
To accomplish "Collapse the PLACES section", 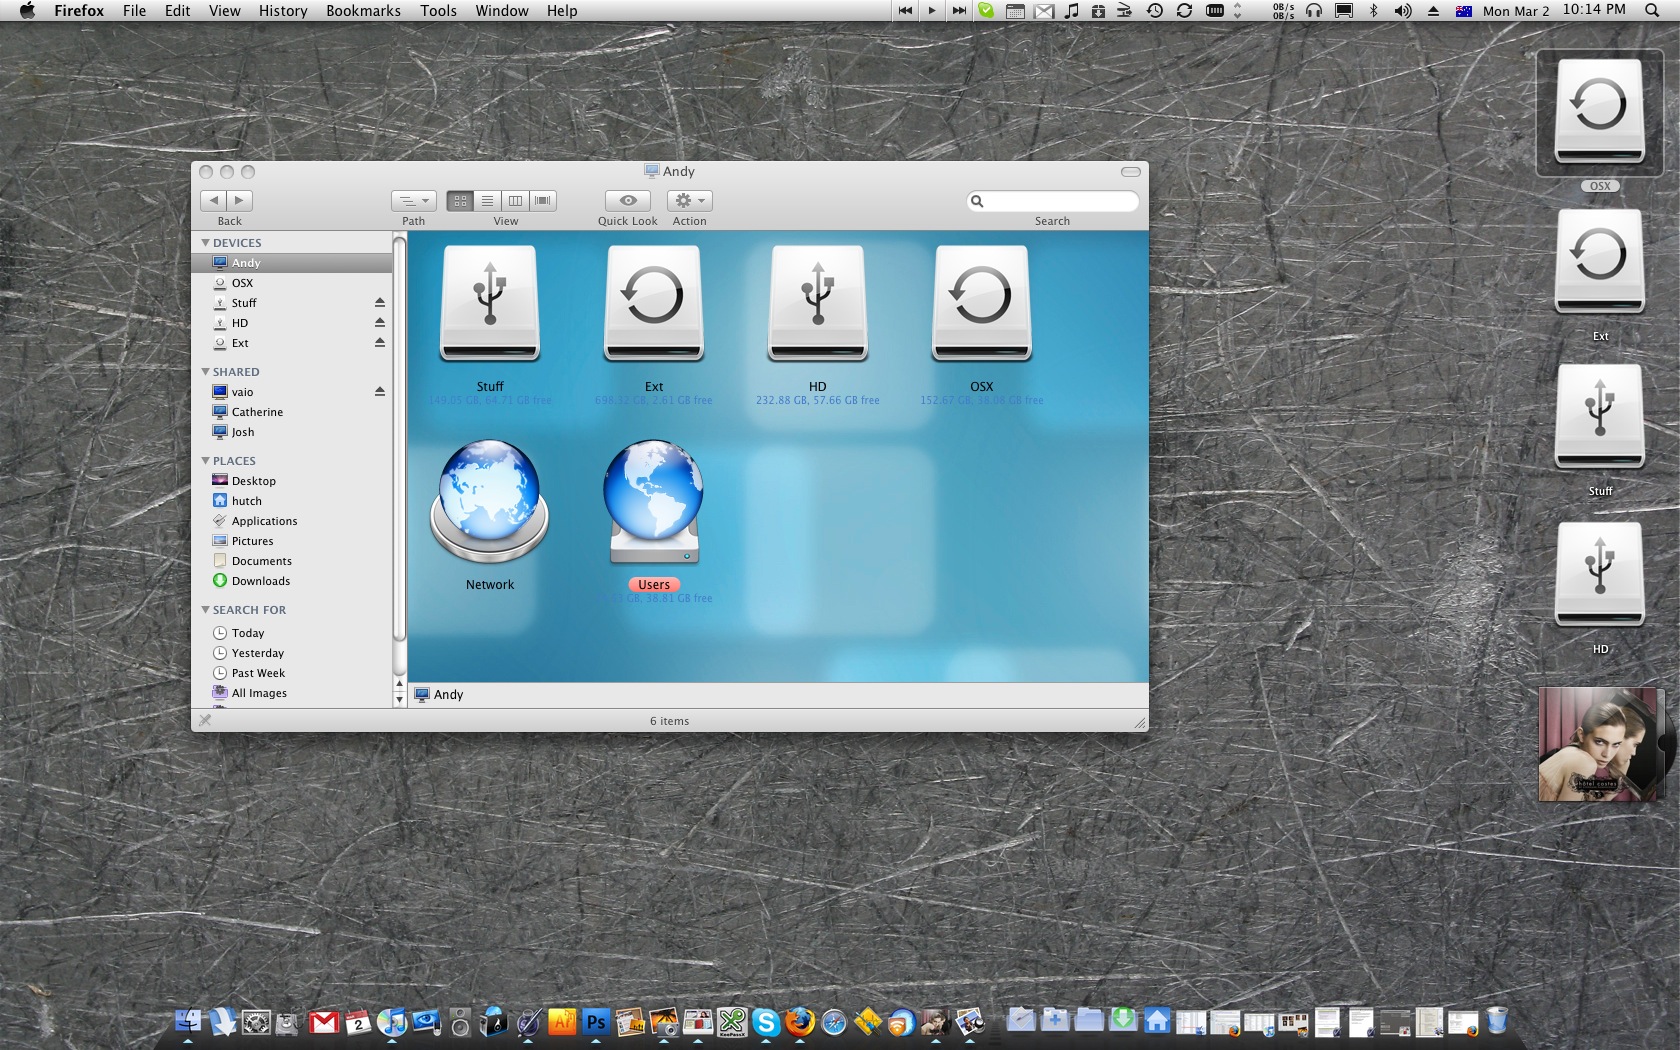I will pyautogui.click(x=206, y=461).
